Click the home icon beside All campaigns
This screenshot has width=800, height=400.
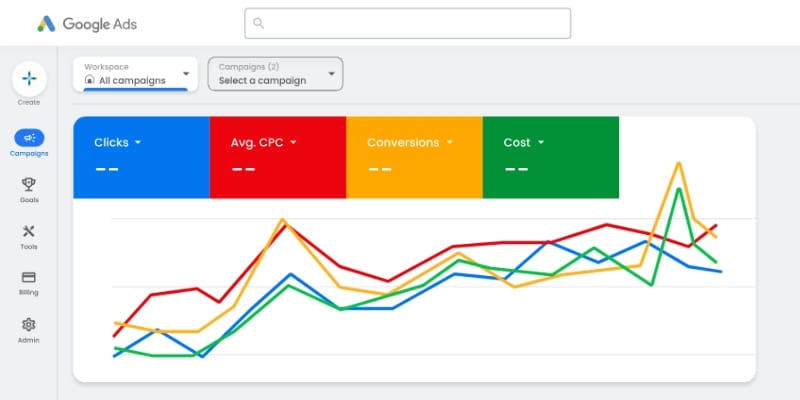click(89, 80)
